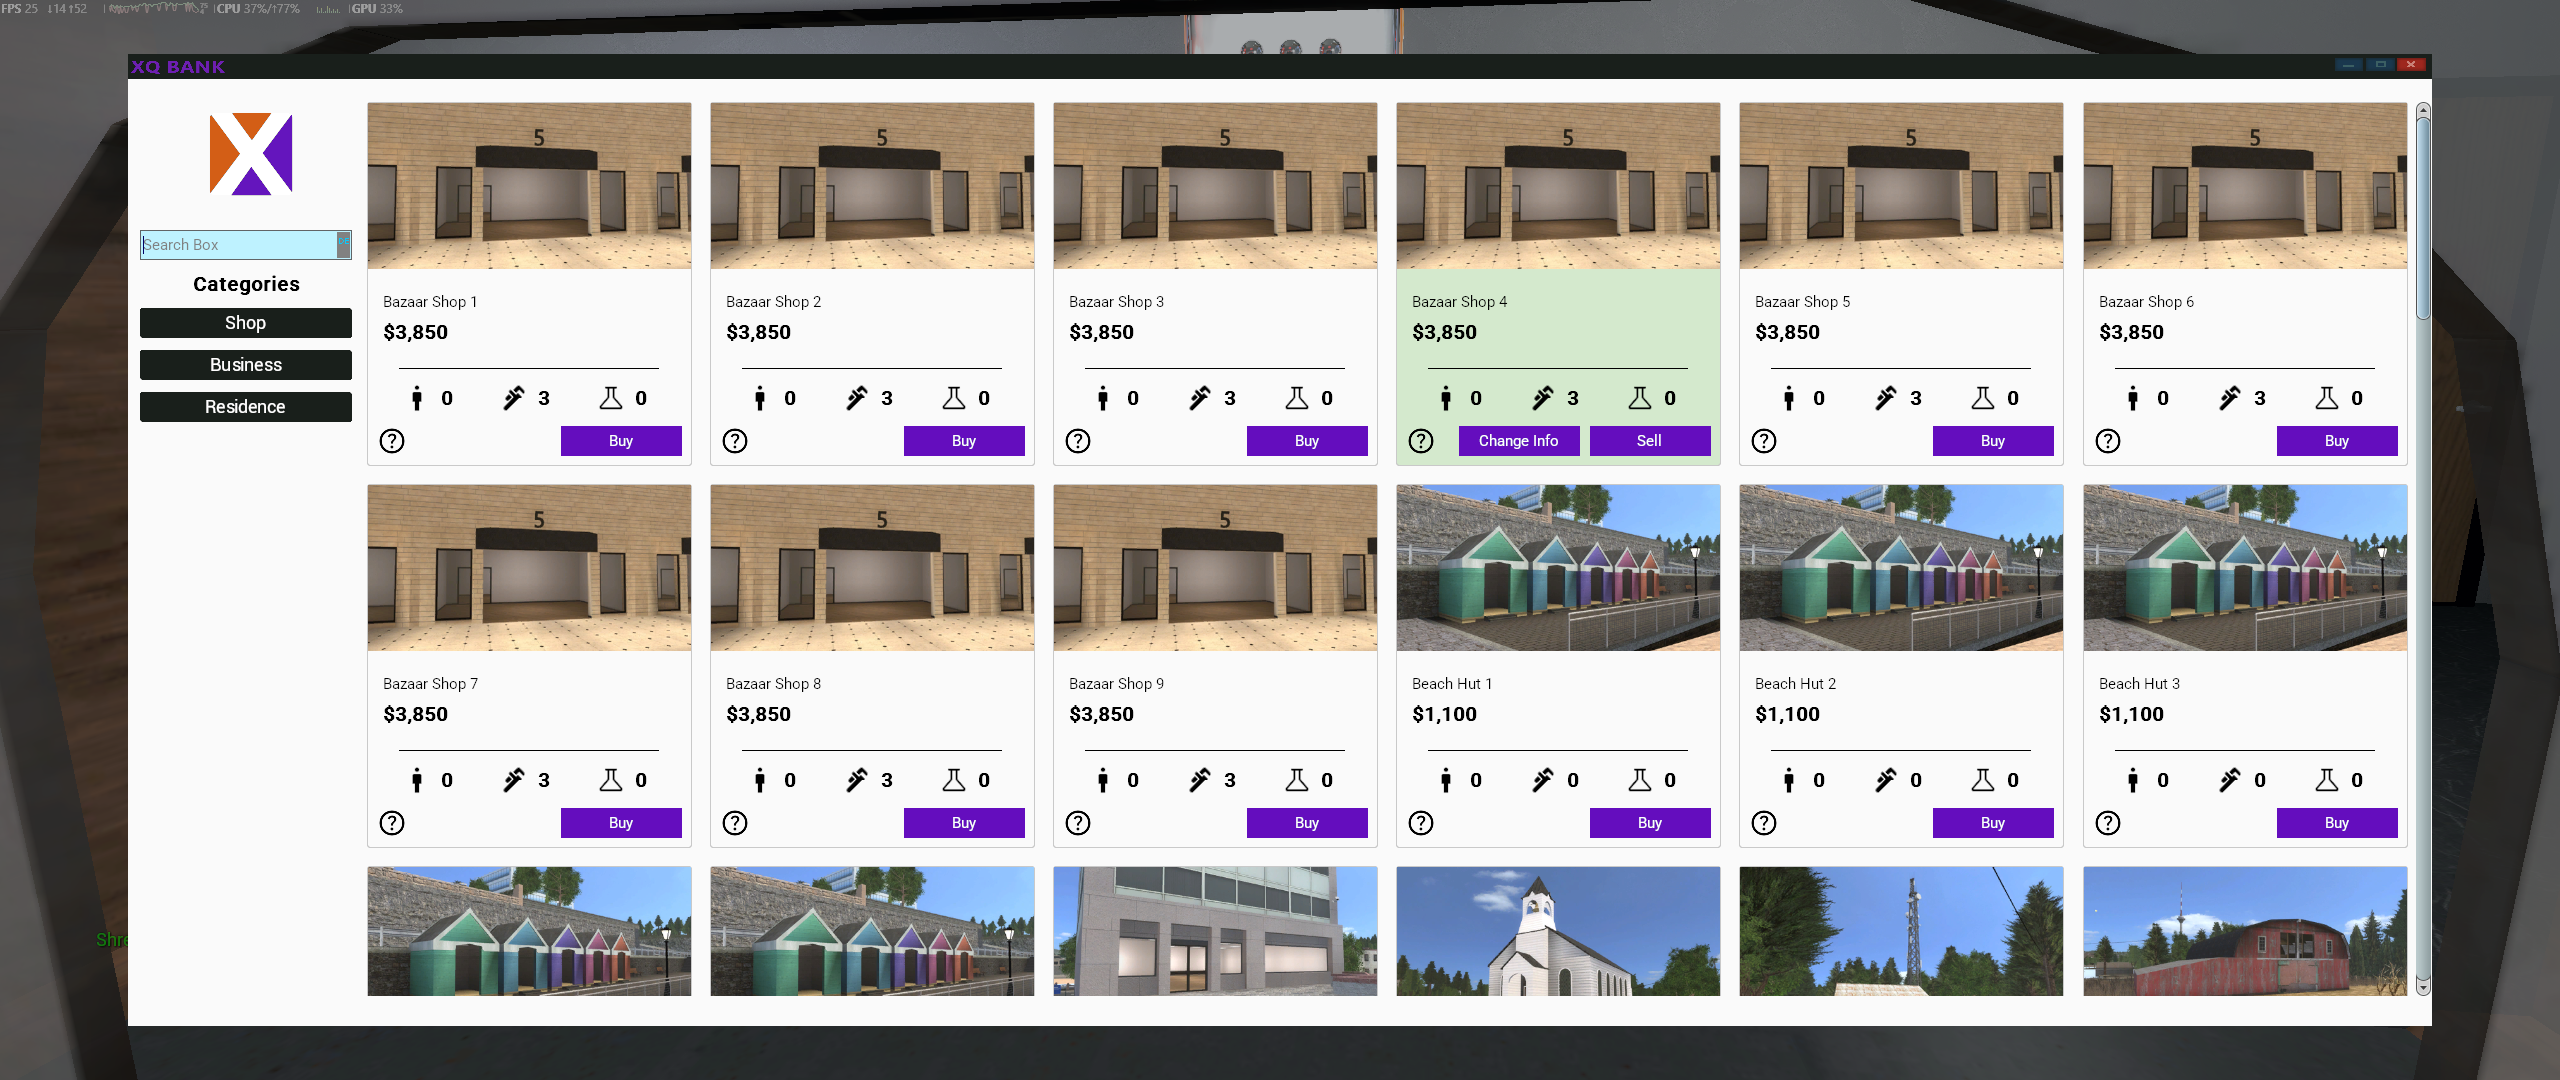Buy Beach Hut 3
The width and height of the screenshot is (2560, 1080).
point(2336,823)
